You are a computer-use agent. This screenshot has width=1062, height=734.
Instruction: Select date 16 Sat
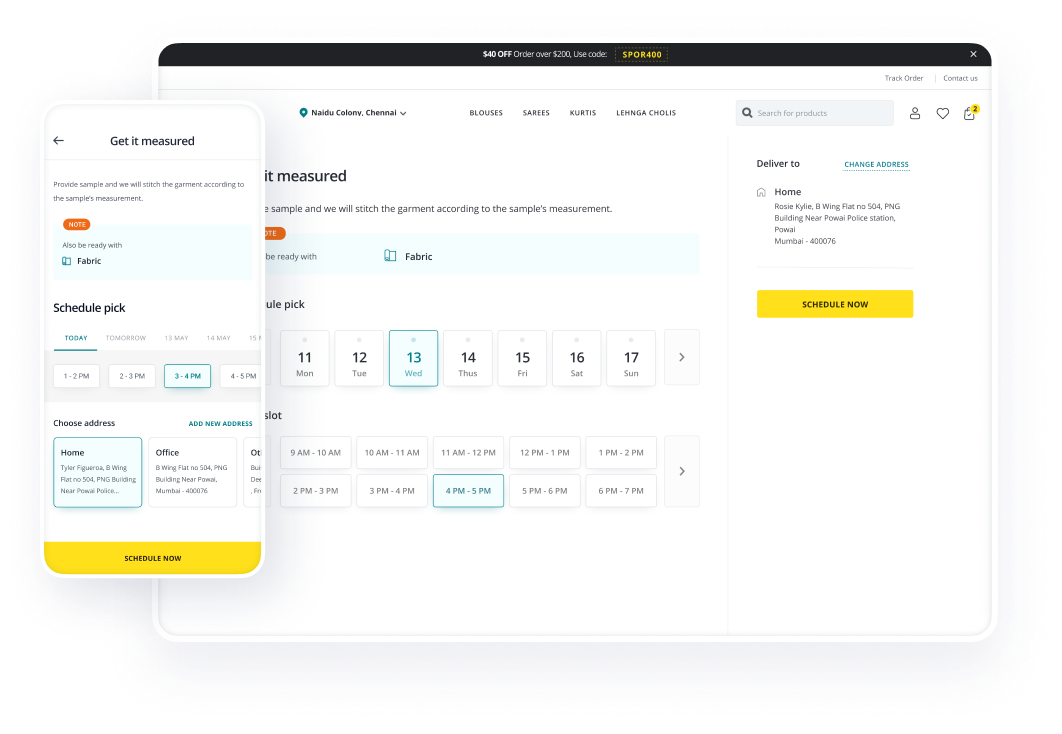tap(577, 358)
